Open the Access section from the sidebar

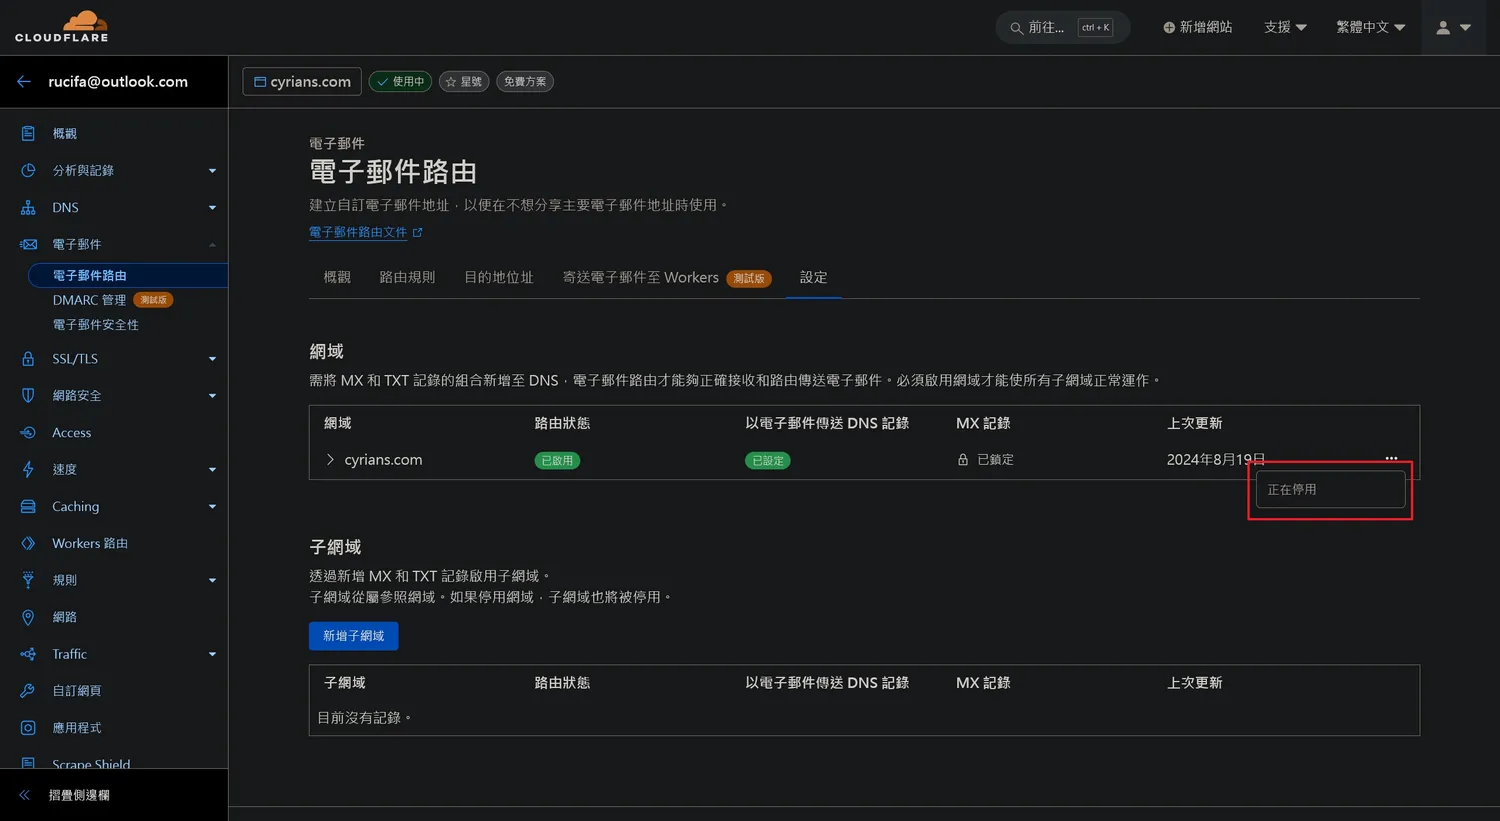71,432
